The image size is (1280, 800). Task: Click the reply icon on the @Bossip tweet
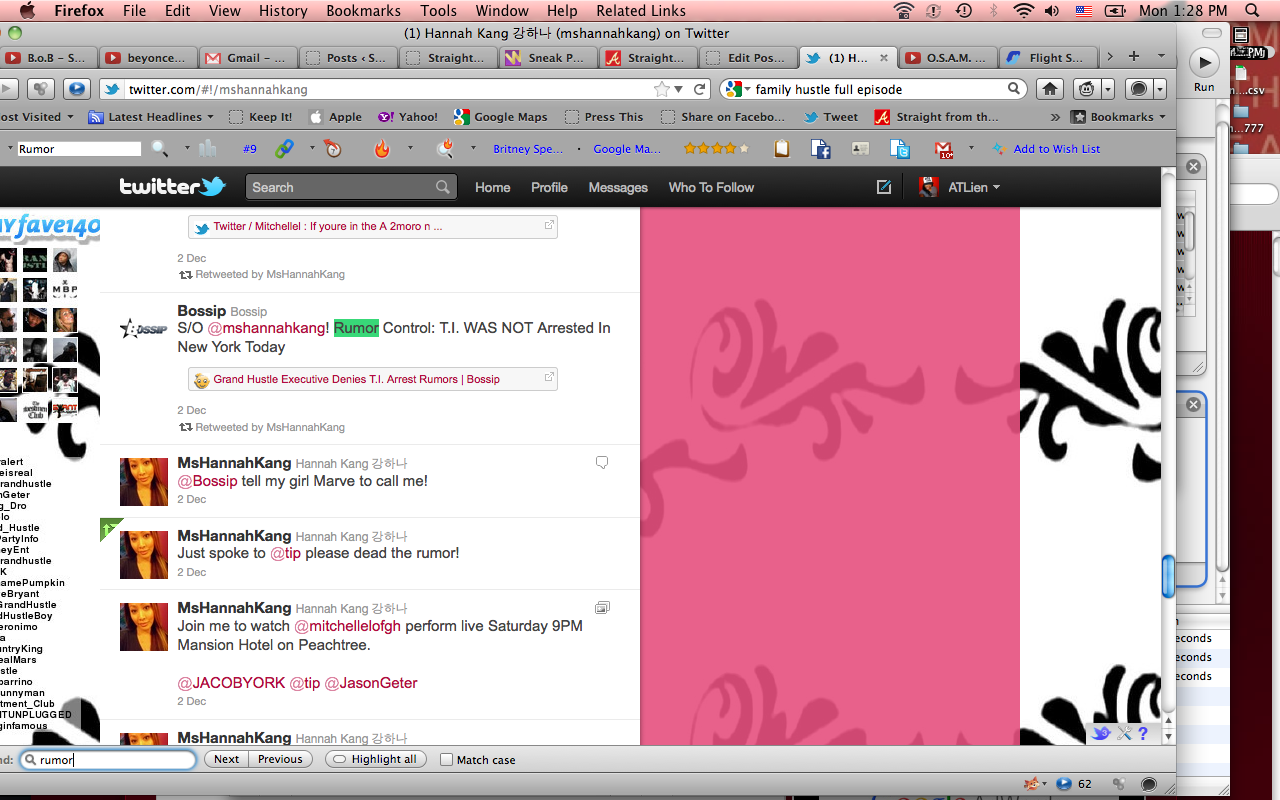pyautogui.click(x=602, y=462)
